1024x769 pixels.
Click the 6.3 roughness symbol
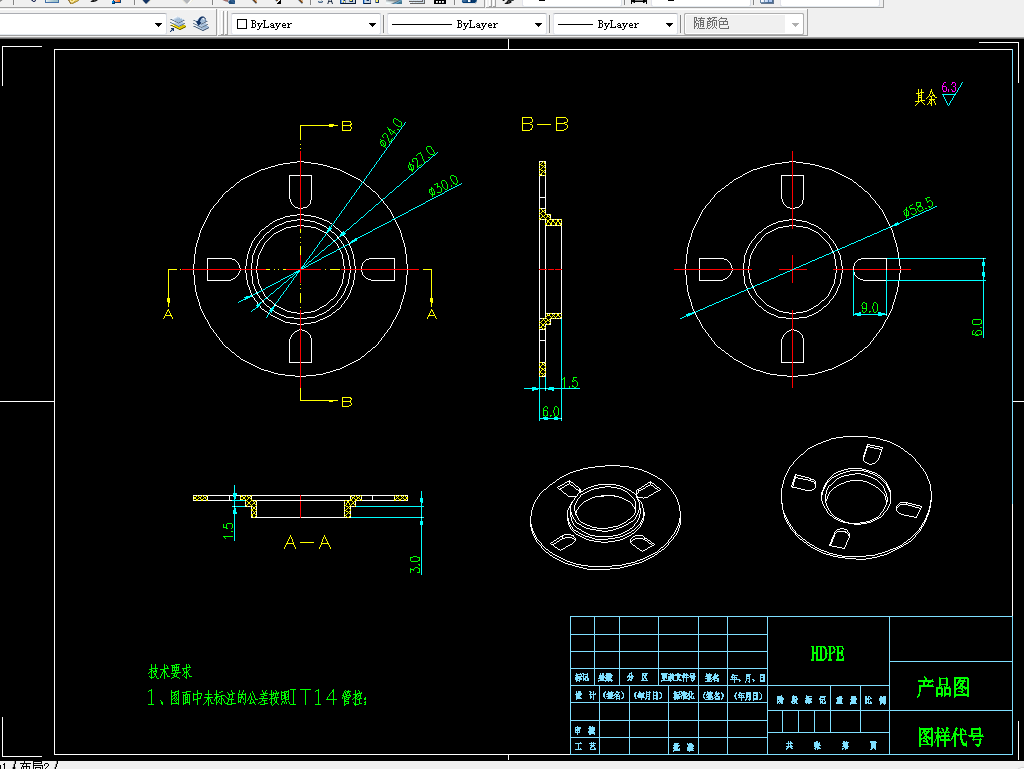pyautogui.click(x=951, y=93)
